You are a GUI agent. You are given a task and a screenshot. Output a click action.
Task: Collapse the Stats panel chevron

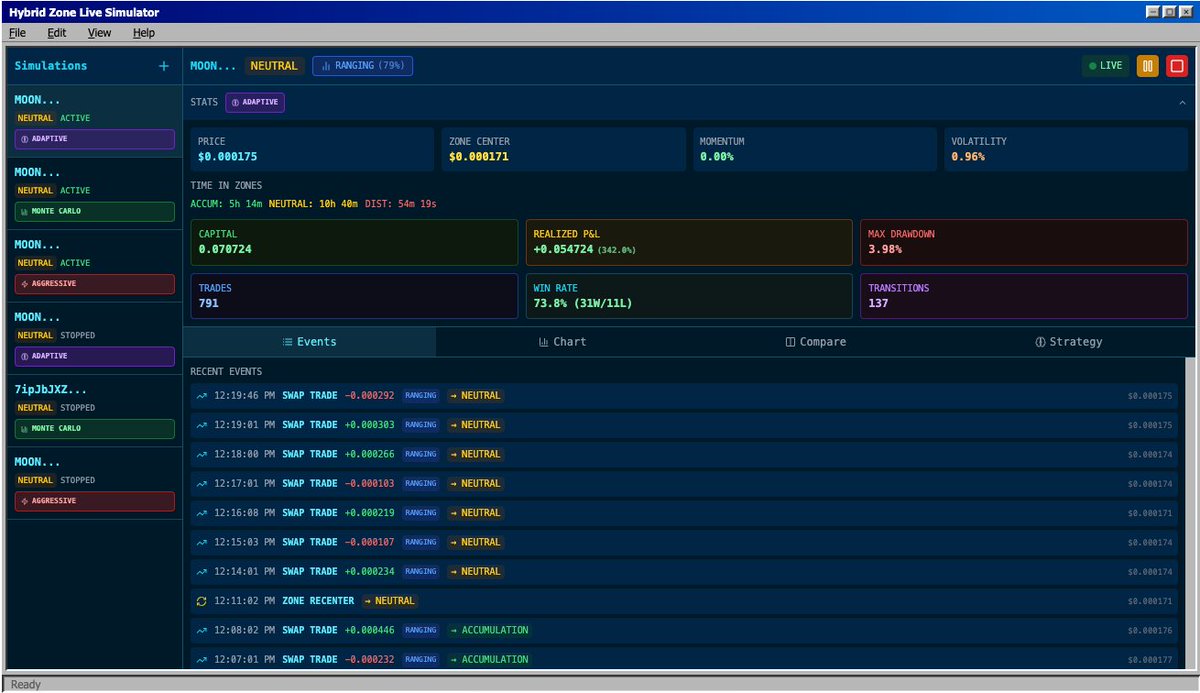coord(1181,102)
